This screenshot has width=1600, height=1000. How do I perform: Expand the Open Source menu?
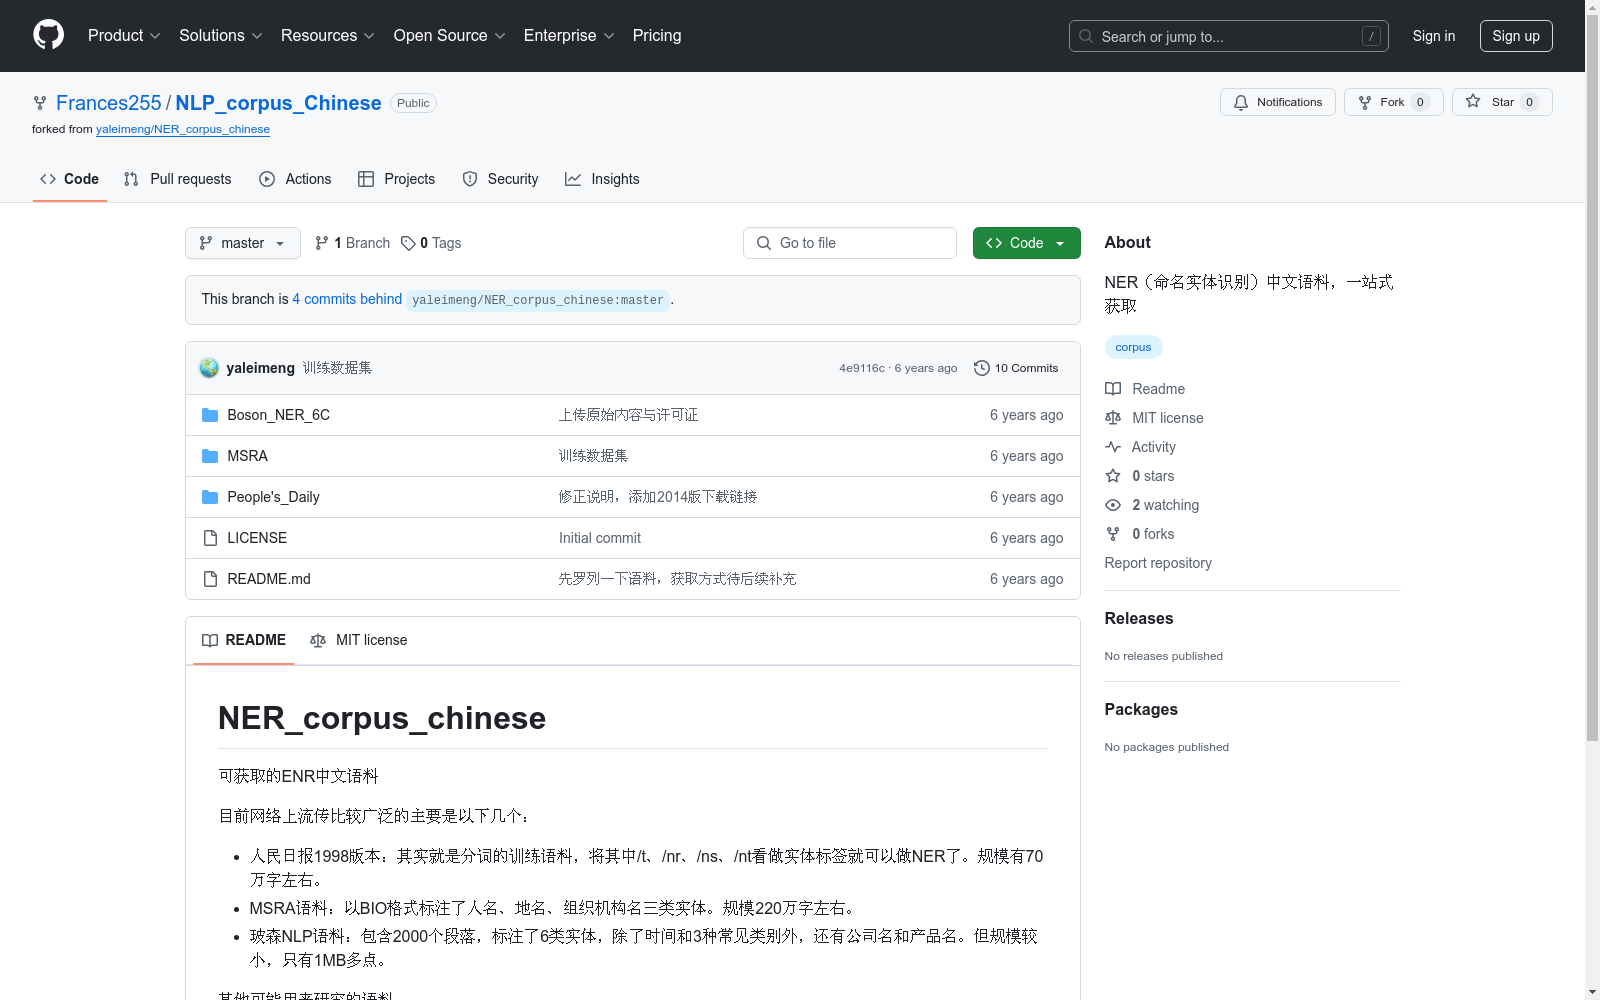pyautogui.click(x=450, y=36)
